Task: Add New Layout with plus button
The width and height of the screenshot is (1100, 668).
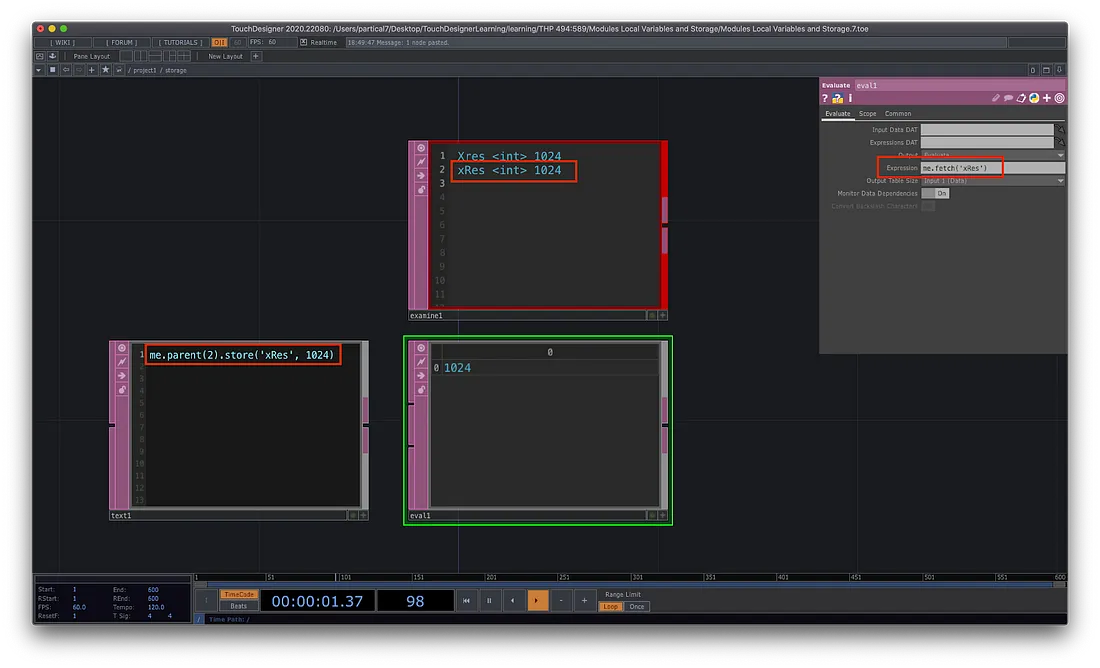Action: 255,56
